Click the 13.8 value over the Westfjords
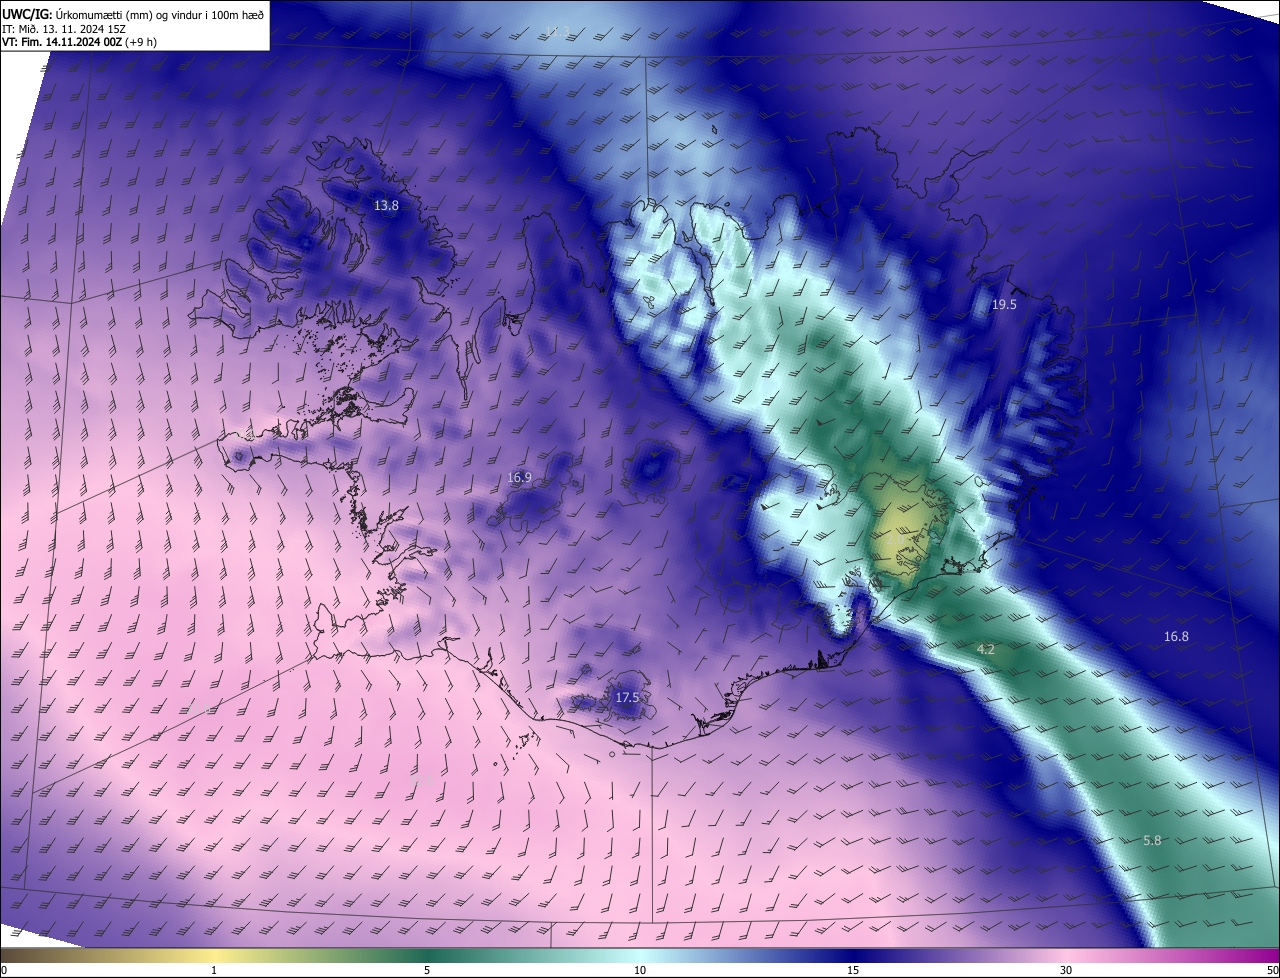 [x=386, y=206]
